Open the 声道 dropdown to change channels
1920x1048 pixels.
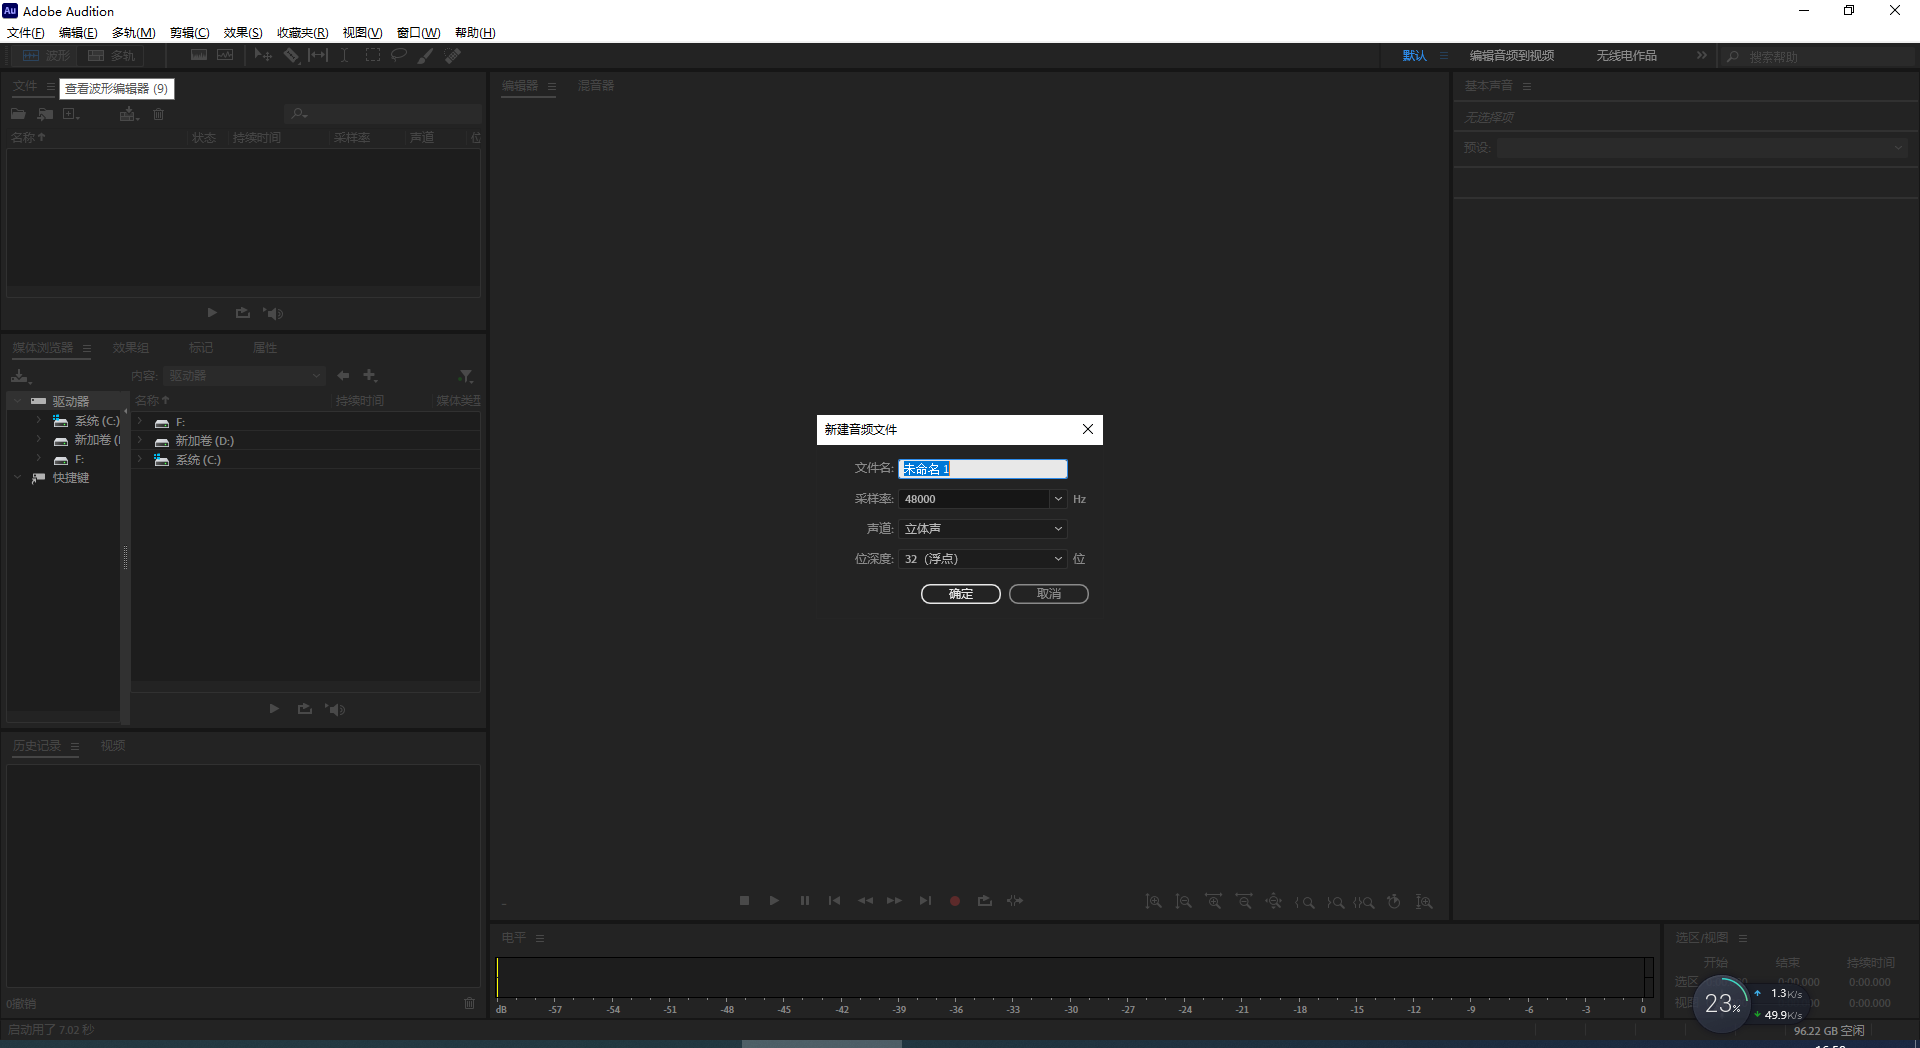tap(1058, 528)
